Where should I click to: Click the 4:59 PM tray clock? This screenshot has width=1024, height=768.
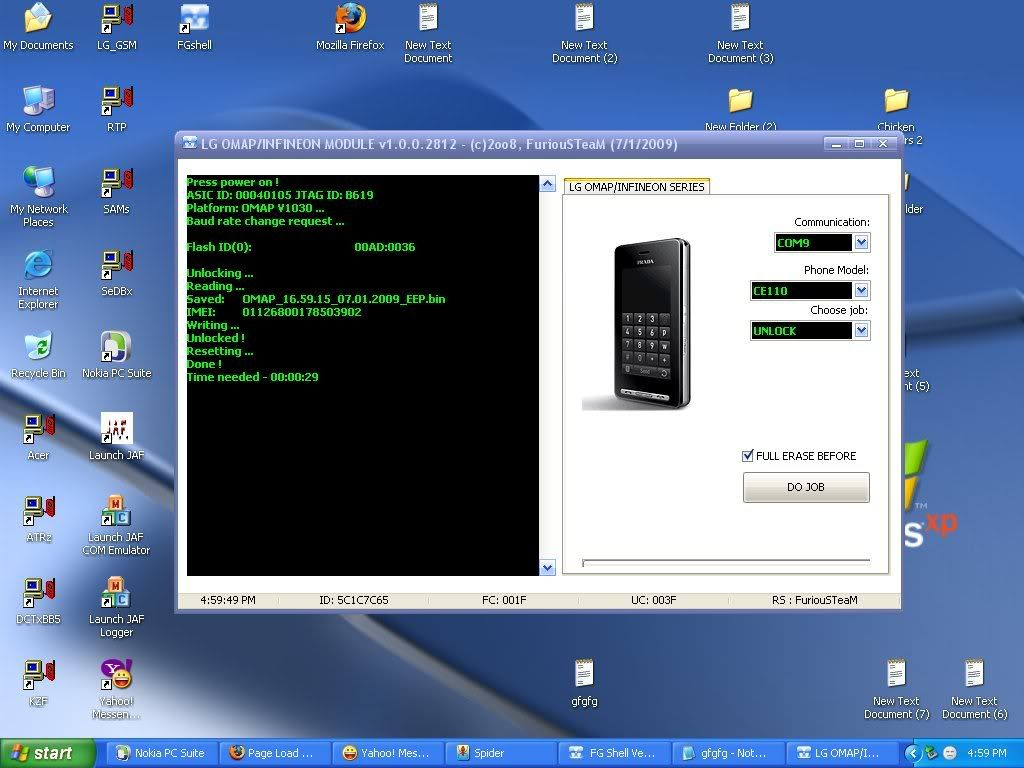click(x=987, y=753)
